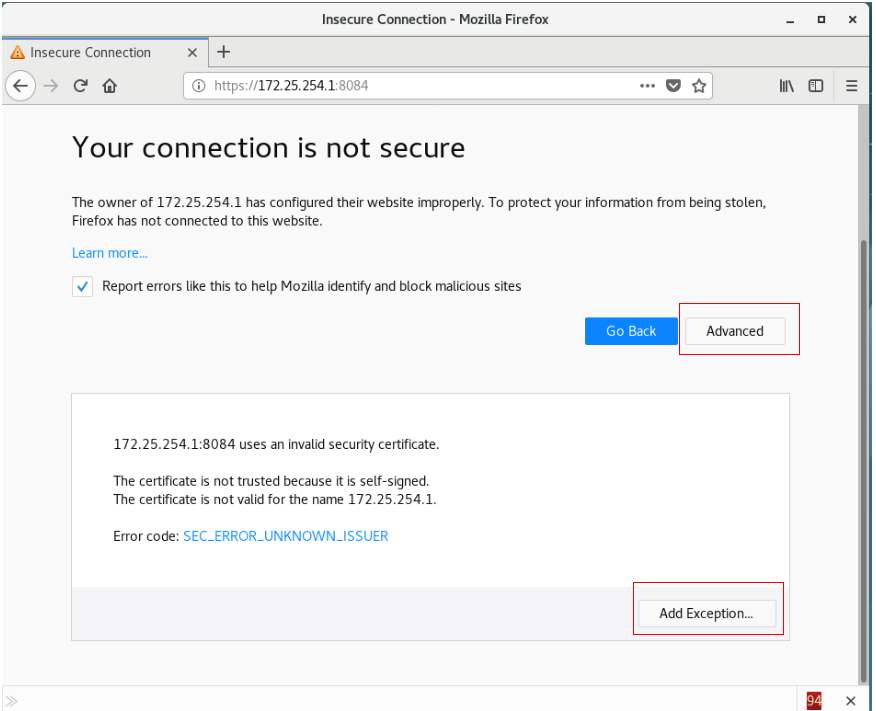Image resolution: width=876 pixels, height=711 pixels.
Task: Minimize the Firefox window
Action: (790, 20)
